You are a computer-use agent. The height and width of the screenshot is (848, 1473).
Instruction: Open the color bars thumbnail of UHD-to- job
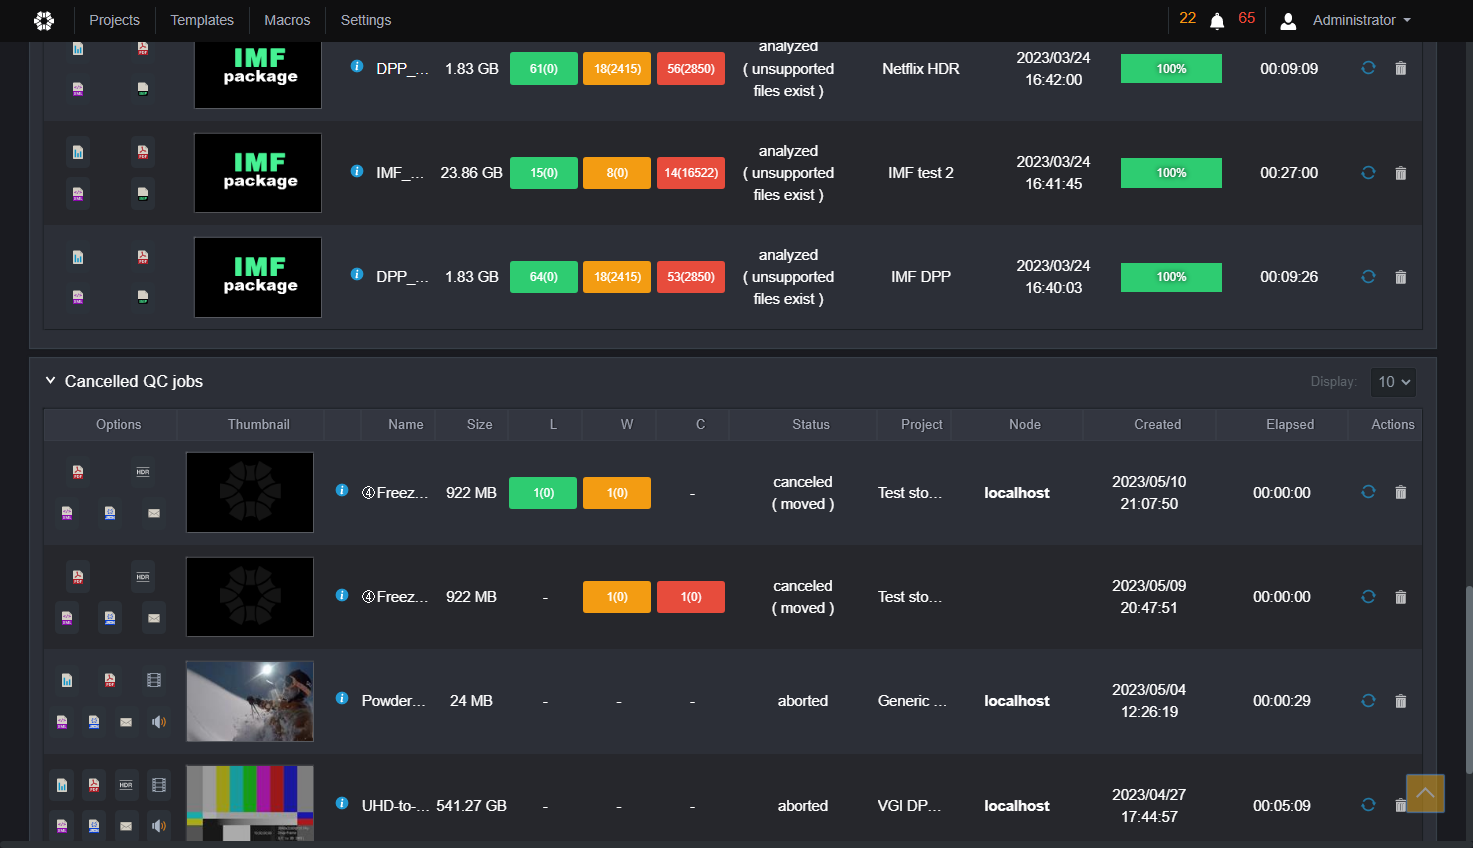250,803
